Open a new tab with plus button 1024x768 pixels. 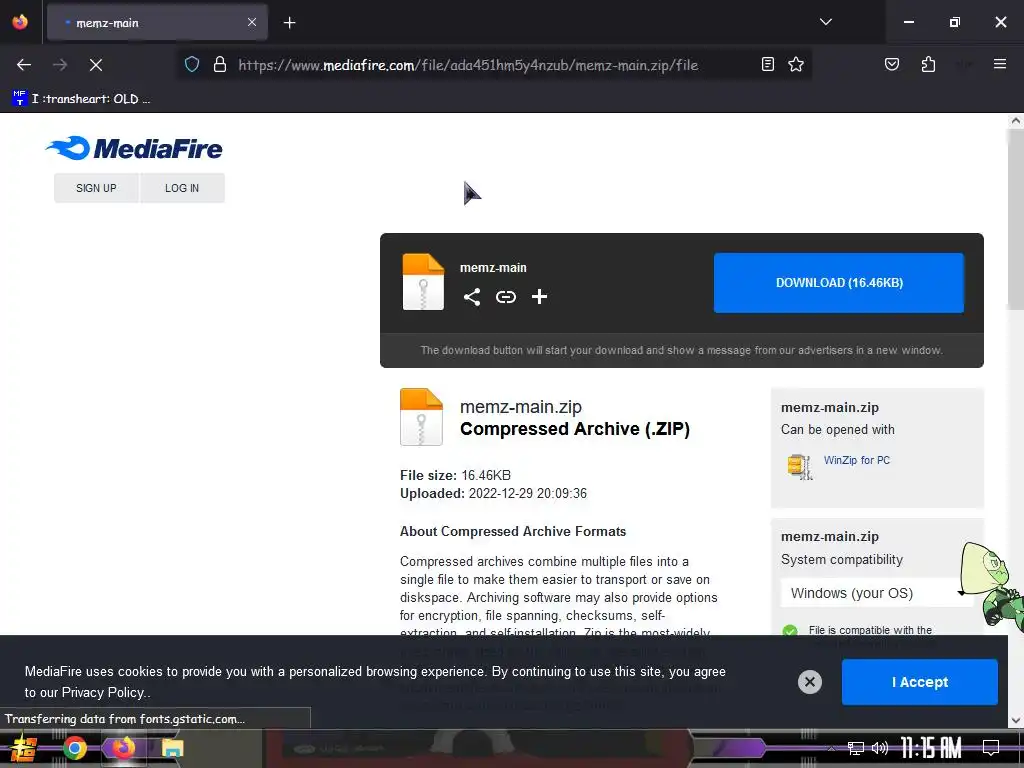pyautogui.click(x=289, y=23)
